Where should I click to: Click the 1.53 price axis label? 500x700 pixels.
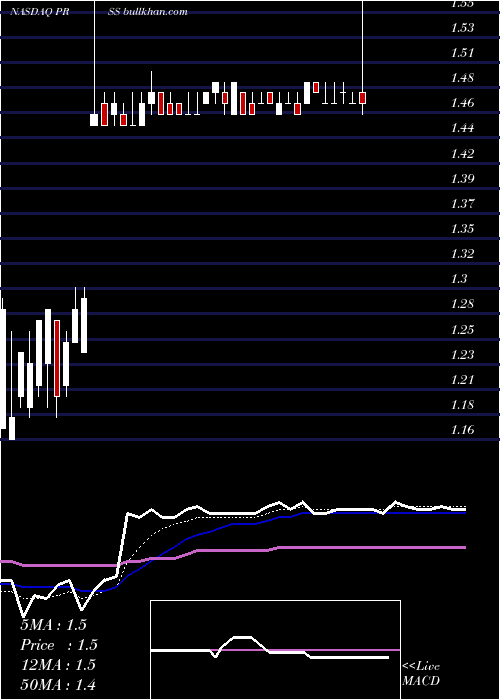coord(462,28)
